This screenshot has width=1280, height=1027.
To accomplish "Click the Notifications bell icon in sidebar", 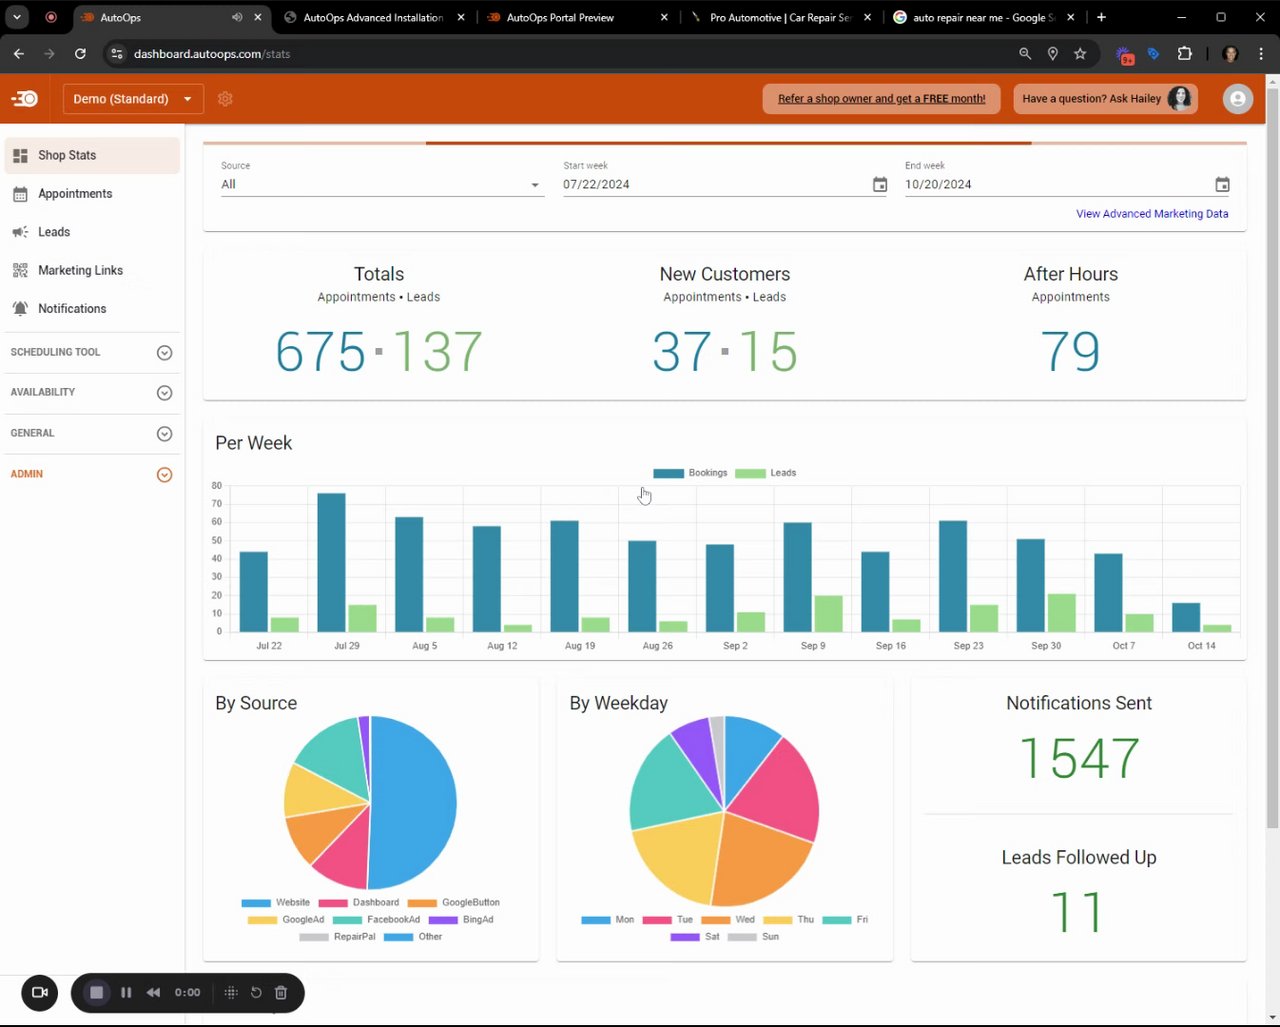I will click(x=20, y=309).
